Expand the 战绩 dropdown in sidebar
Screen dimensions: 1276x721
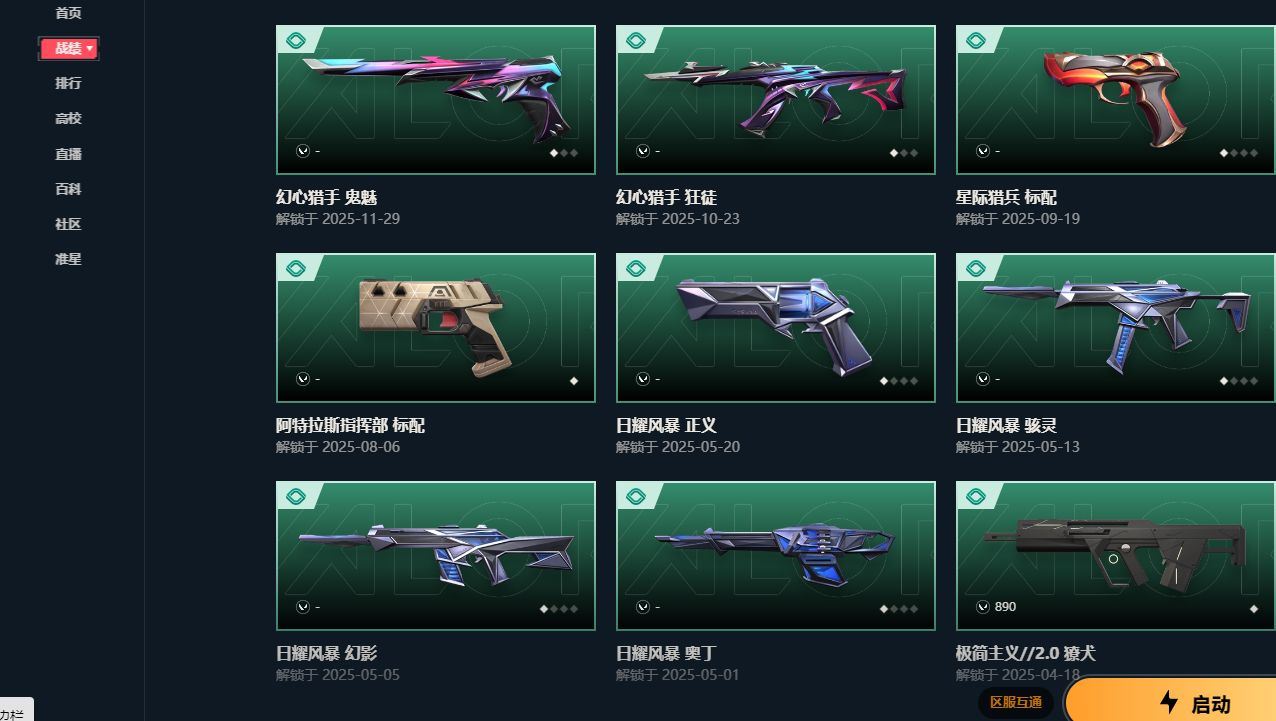pos(68,48)
